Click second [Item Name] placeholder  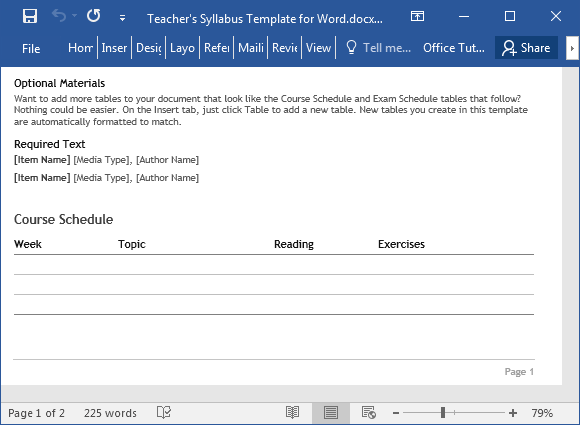tap(42, 178)
